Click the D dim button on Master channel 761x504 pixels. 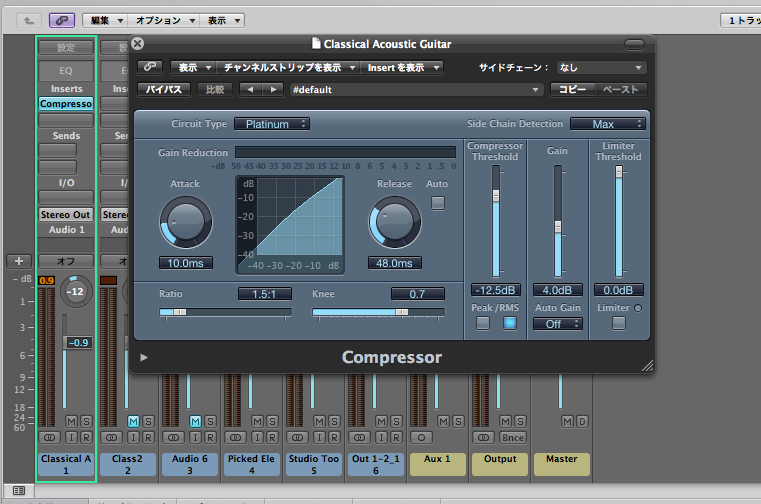[582, 421]
